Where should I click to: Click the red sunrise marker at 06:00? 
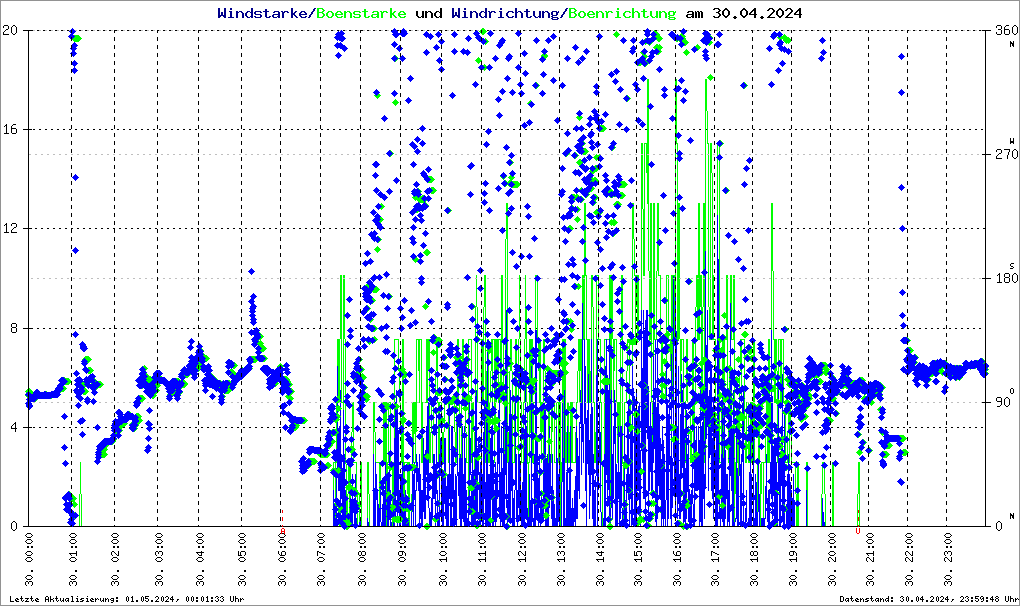282,531
